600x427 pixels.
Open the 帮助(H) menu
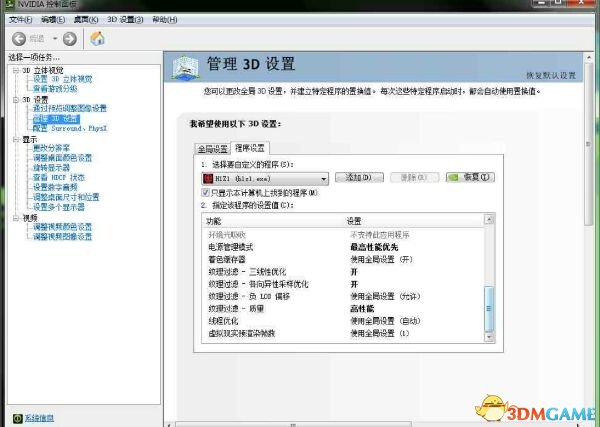(165, 20)
